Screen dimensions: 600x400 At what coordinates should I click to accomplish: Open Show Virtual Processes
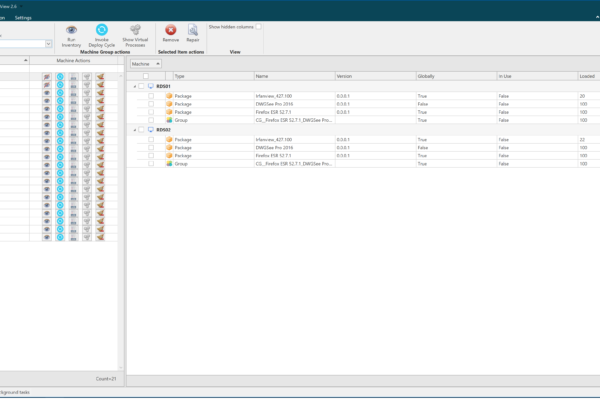point(135,32)
